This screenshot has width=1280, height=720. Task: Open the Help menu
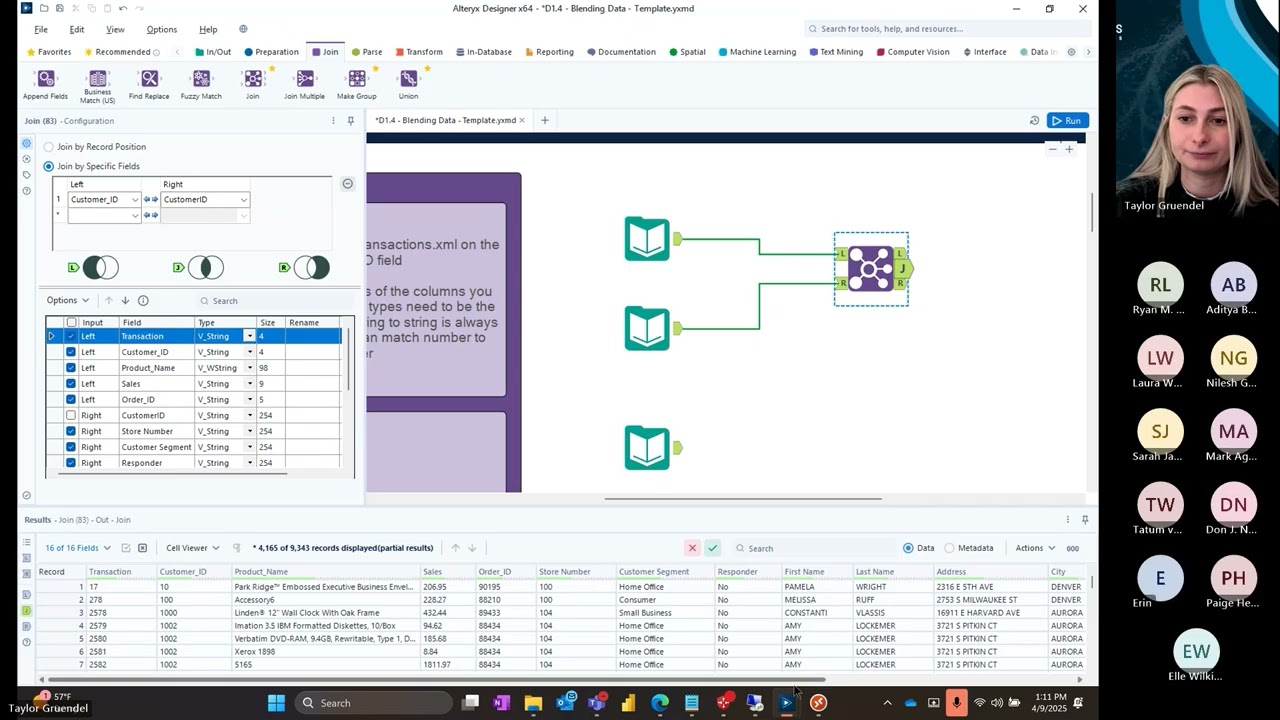point(207,29)
